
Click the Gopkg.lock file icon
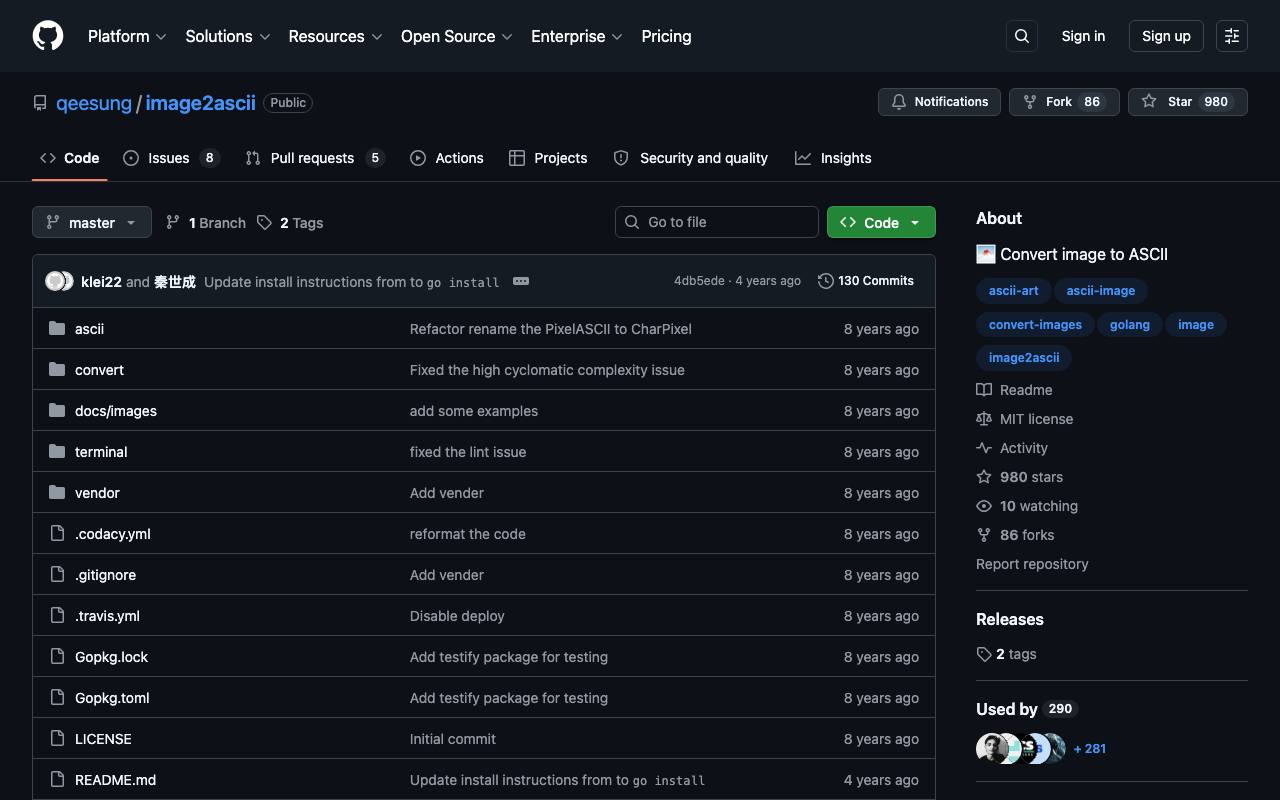[57, 657]
